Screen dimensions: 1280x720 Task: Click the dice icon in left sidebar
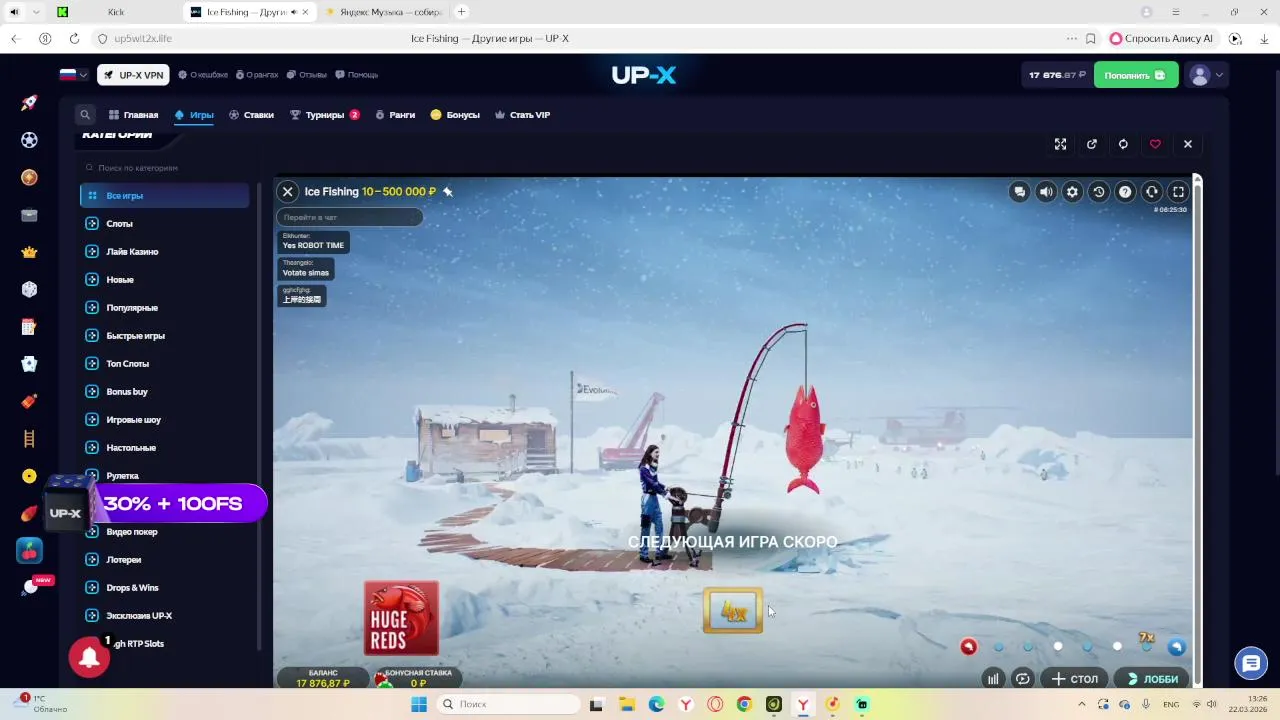click(29, 289)
